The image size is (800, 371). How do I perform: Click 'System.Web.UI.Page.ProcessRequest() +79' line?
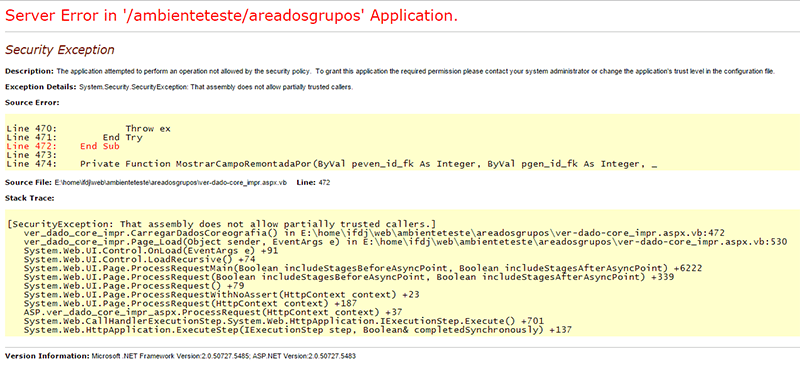tap(134, 285)
